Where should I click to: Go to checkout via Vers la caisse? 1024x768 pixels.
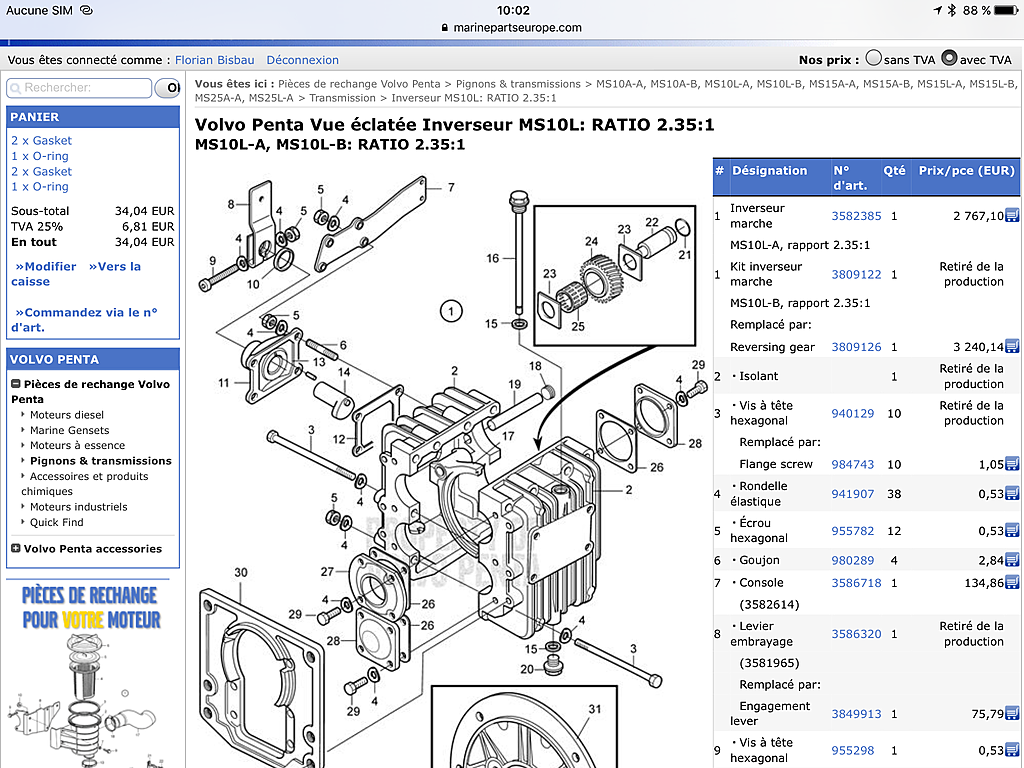click(x=76, y=274)
